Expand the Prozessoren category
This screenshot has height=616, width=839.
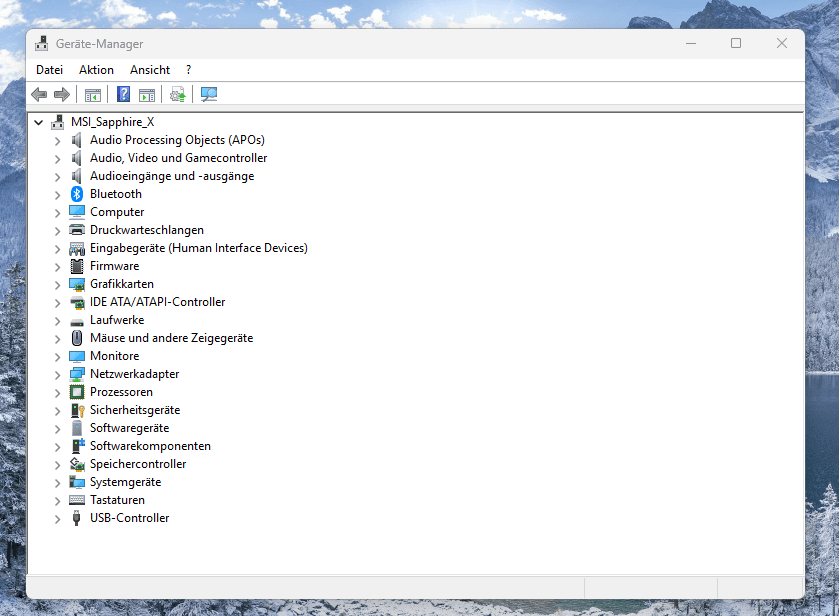point(57,393)
